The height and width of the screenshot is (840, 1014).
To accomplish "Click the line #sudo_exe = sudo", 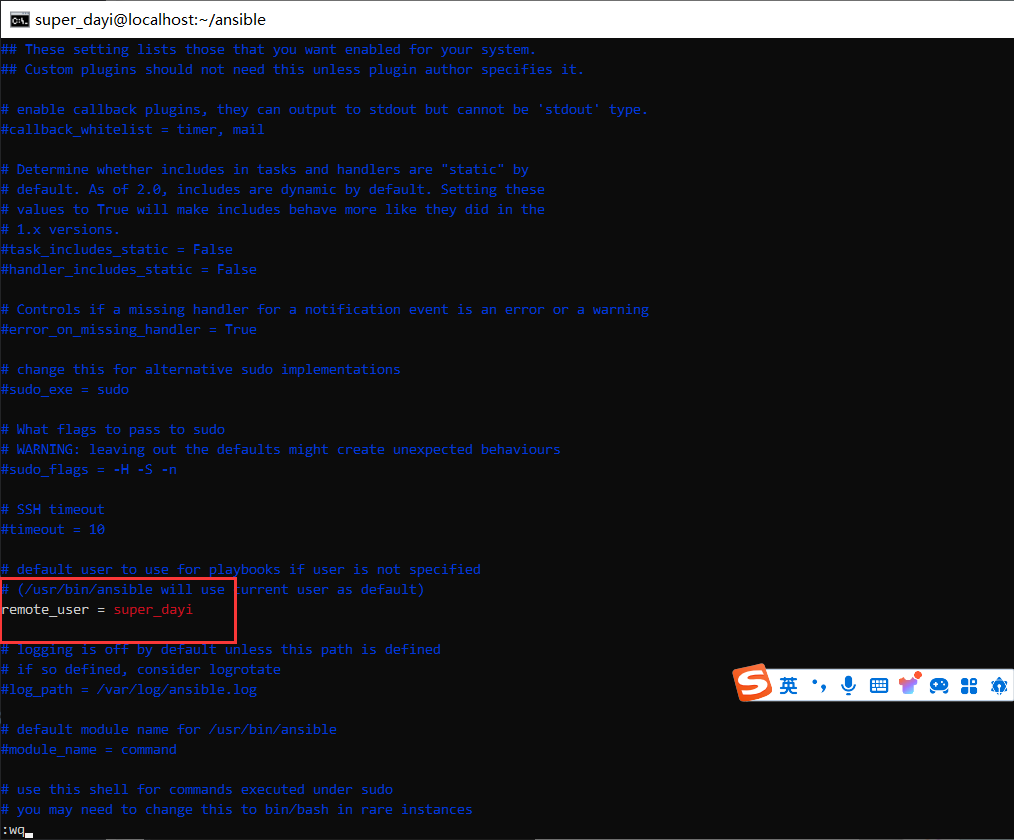I will tap(65, 389).
